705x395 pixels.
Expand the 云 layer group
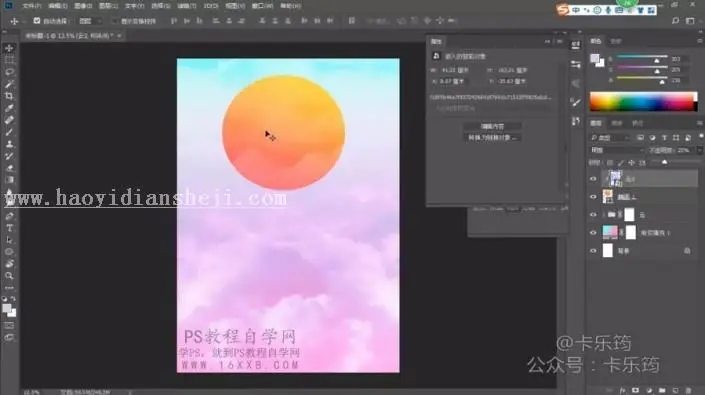click(604, 215)
